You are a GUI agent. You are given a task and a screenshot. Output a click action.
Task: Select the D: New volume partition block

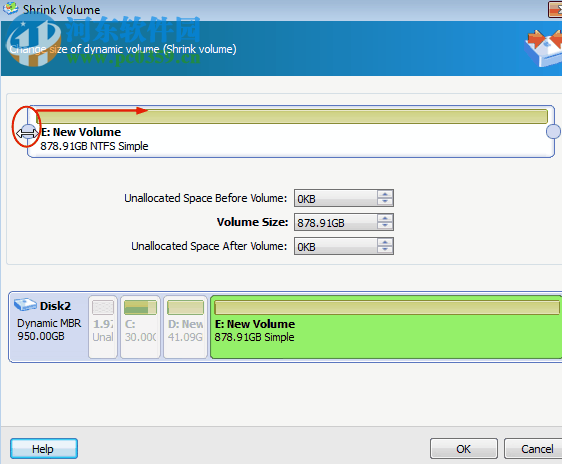[185, 327]
